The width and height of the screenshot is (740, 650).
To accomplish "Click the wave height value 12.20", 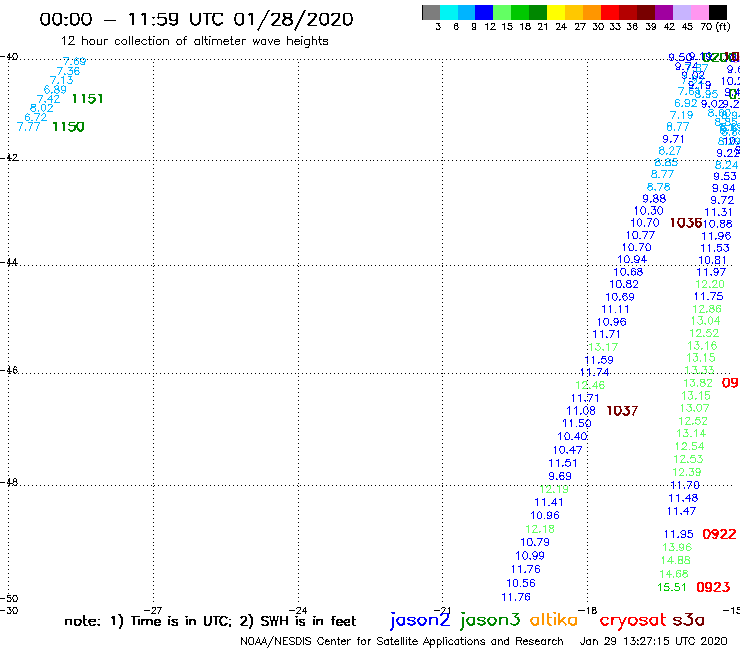I will [710, 284].
